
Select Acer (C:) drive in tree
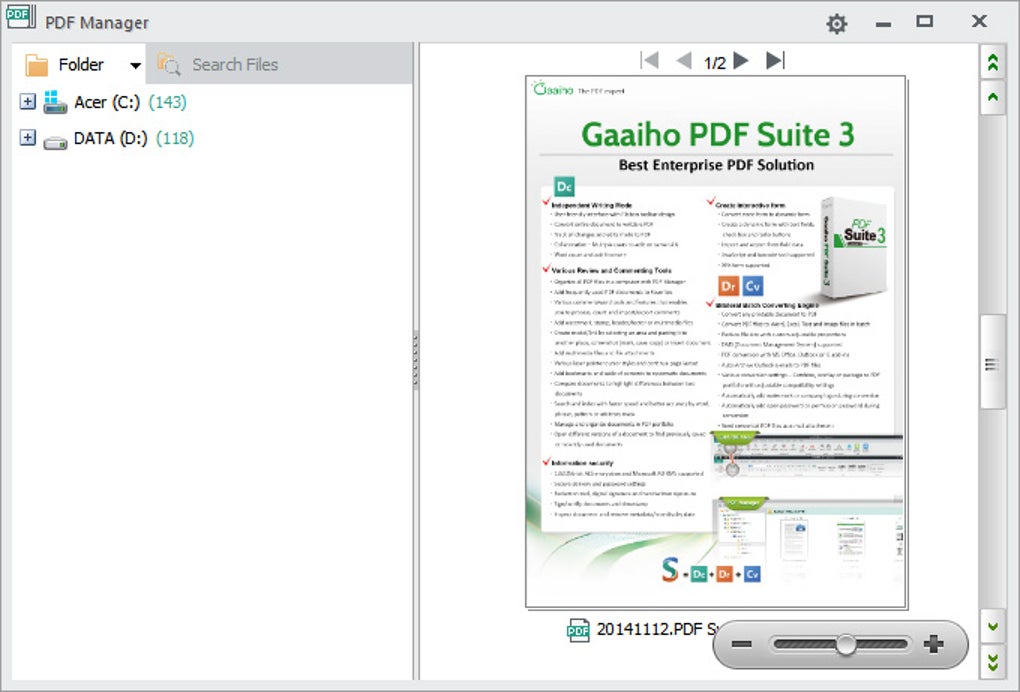(x=107, y=102)
